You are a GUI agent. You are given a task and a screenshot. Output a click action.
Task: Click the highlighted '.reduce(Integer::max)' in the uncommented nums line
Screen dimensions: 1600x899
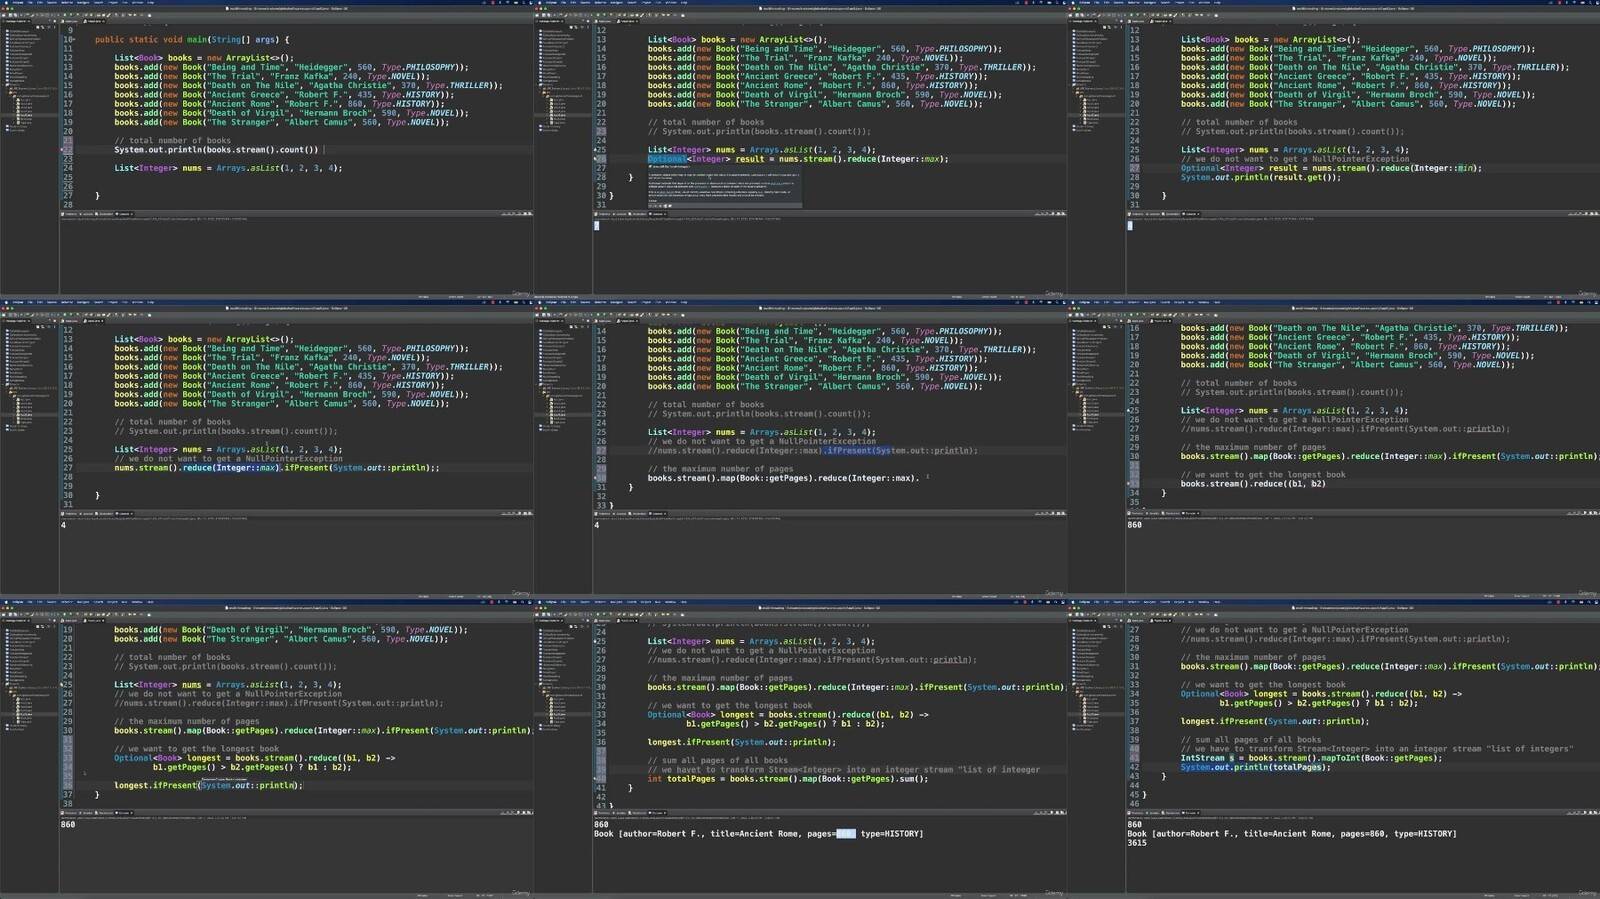(x=231, y=468)
